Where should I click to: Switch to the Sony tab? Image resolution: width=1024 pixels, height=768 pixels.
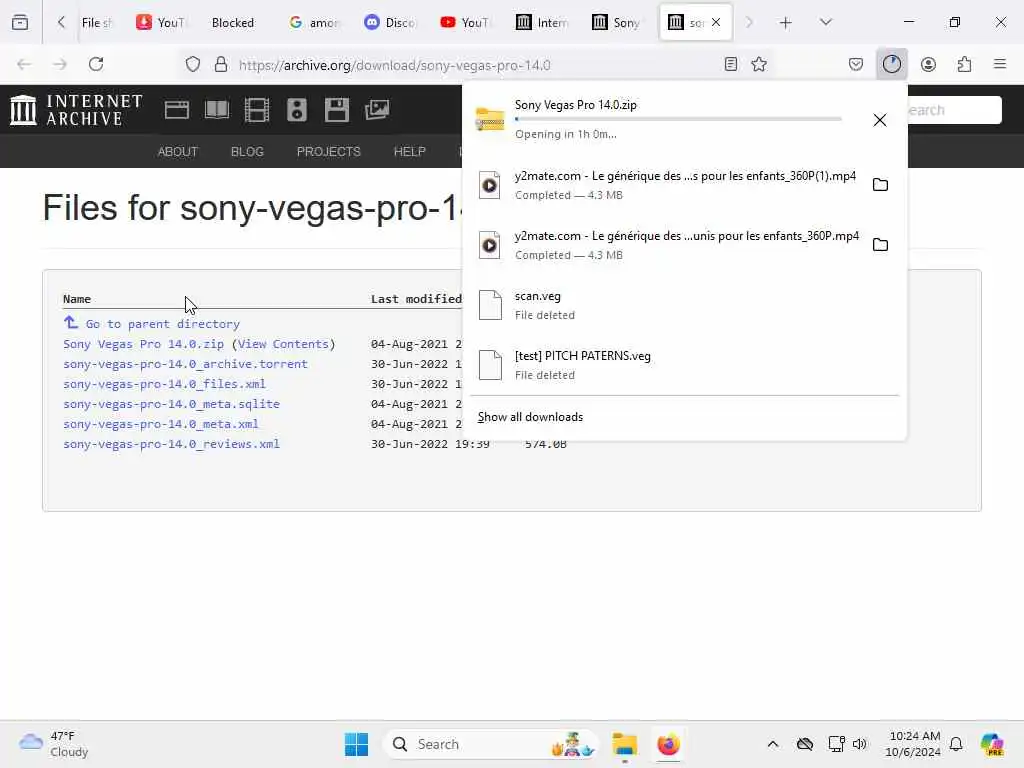pos(616,23)
